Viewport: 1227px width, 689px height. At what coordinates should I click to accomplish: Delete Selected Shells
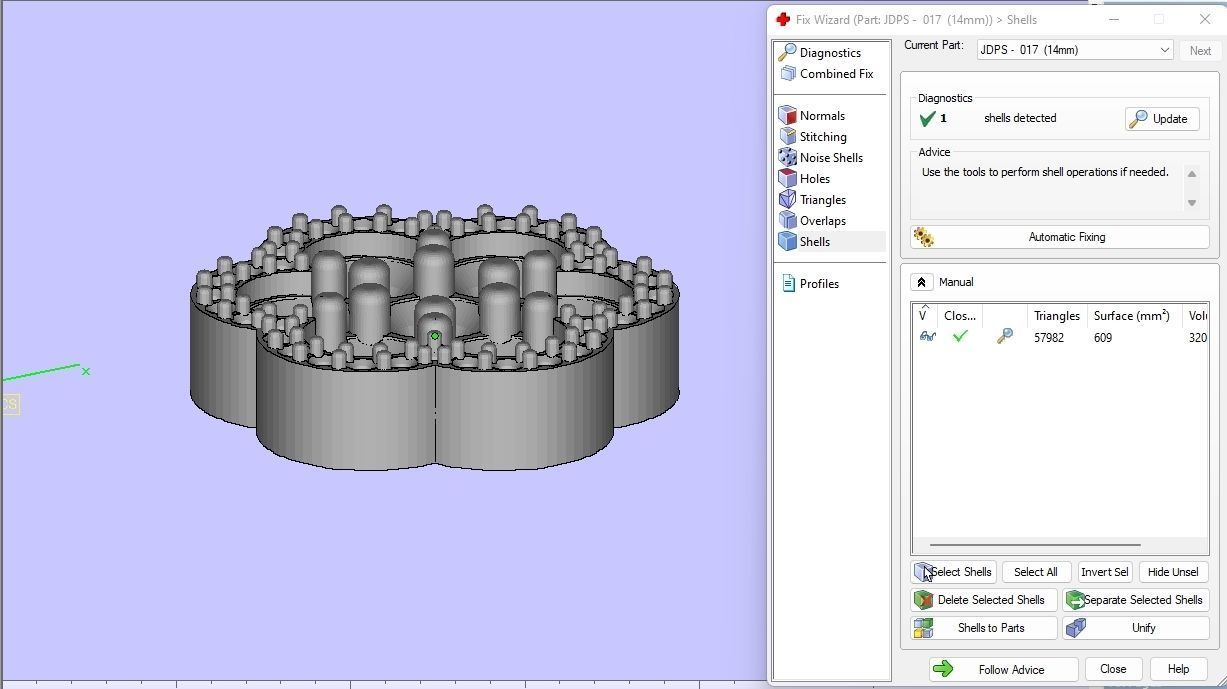click(984, 600)
